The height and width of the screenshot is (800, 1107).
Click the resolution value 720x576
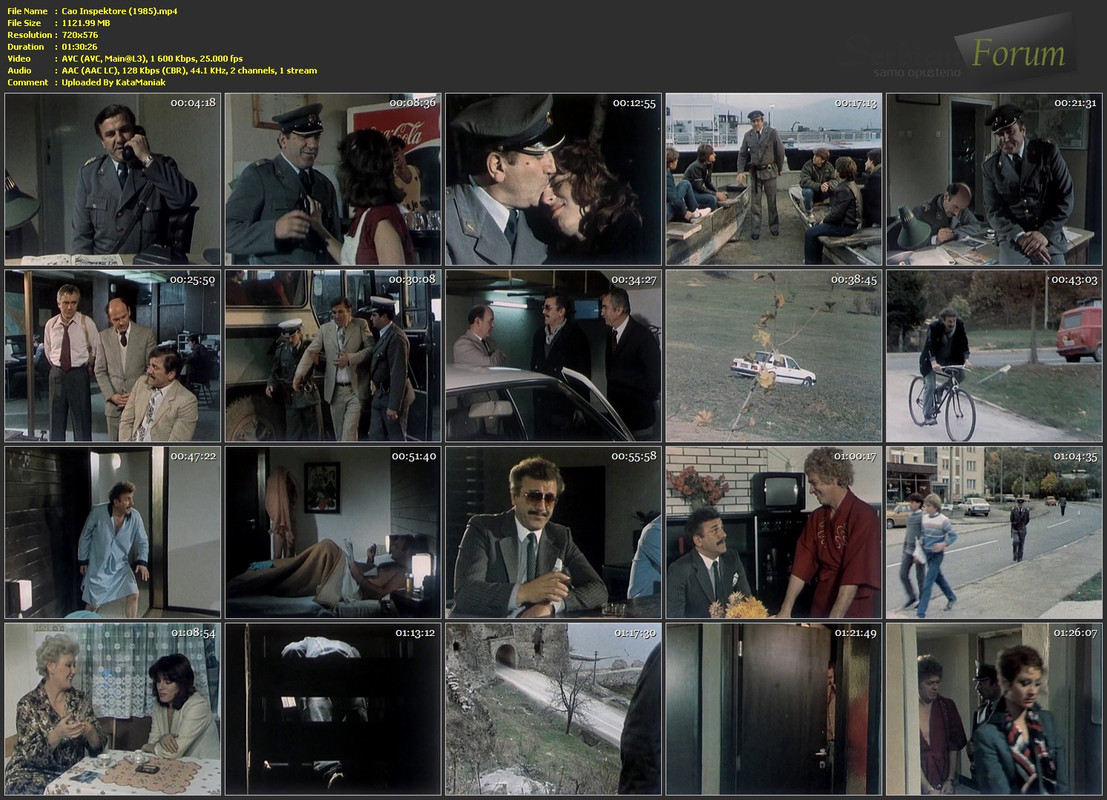(80, 35)
